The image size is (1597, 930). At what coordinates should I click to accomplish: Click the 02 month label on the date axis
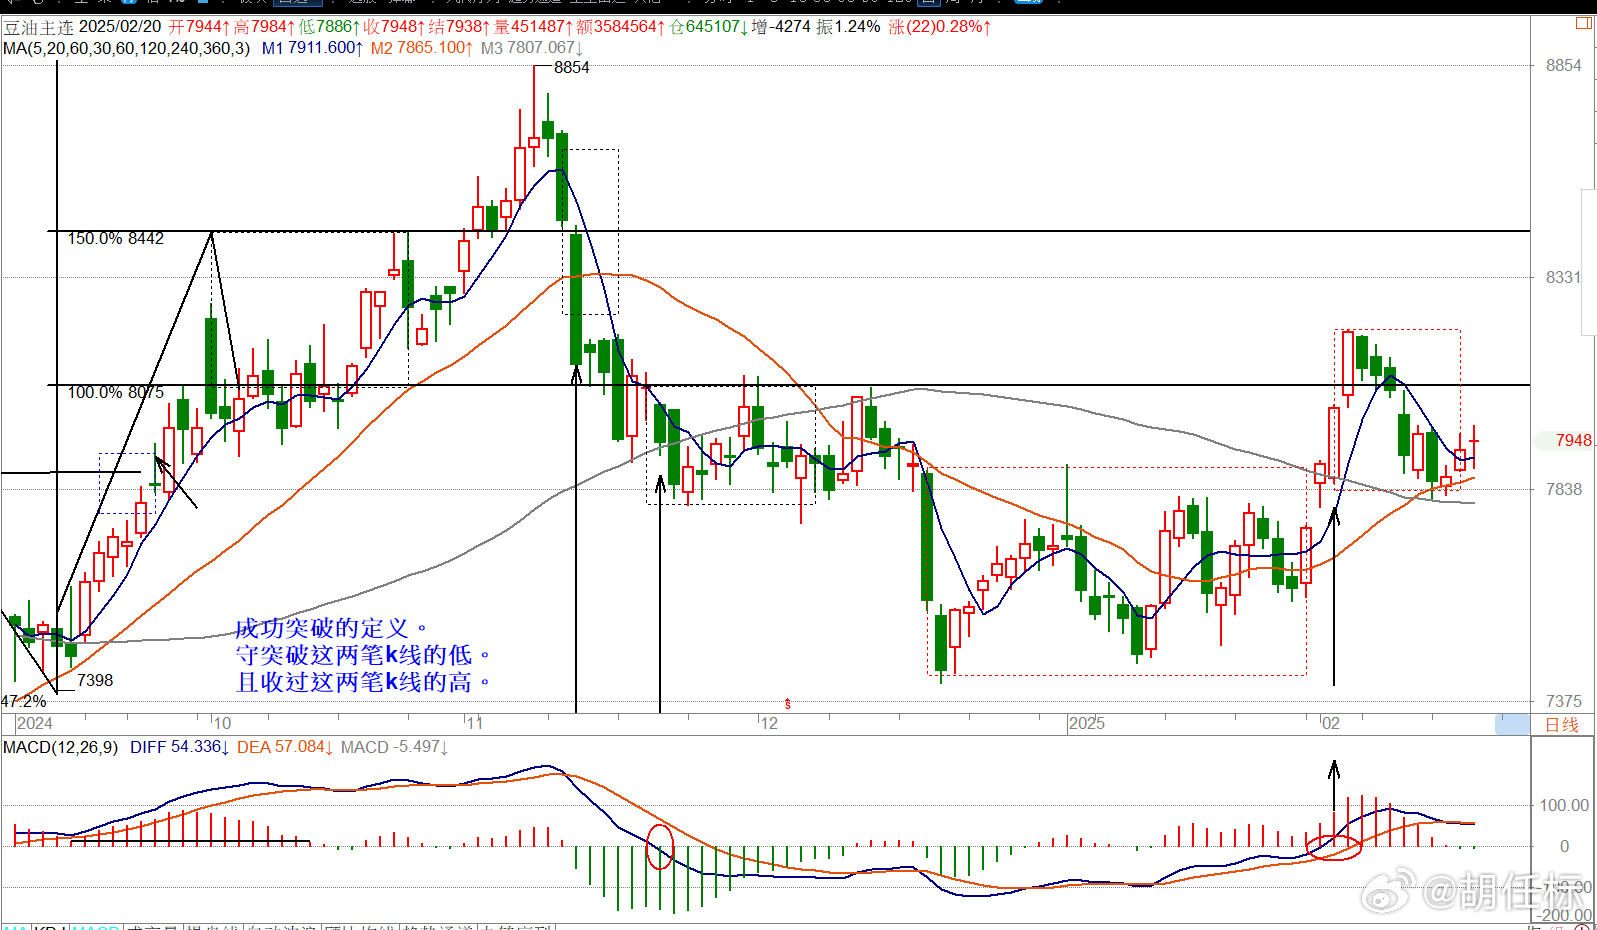coord(1330,724)
